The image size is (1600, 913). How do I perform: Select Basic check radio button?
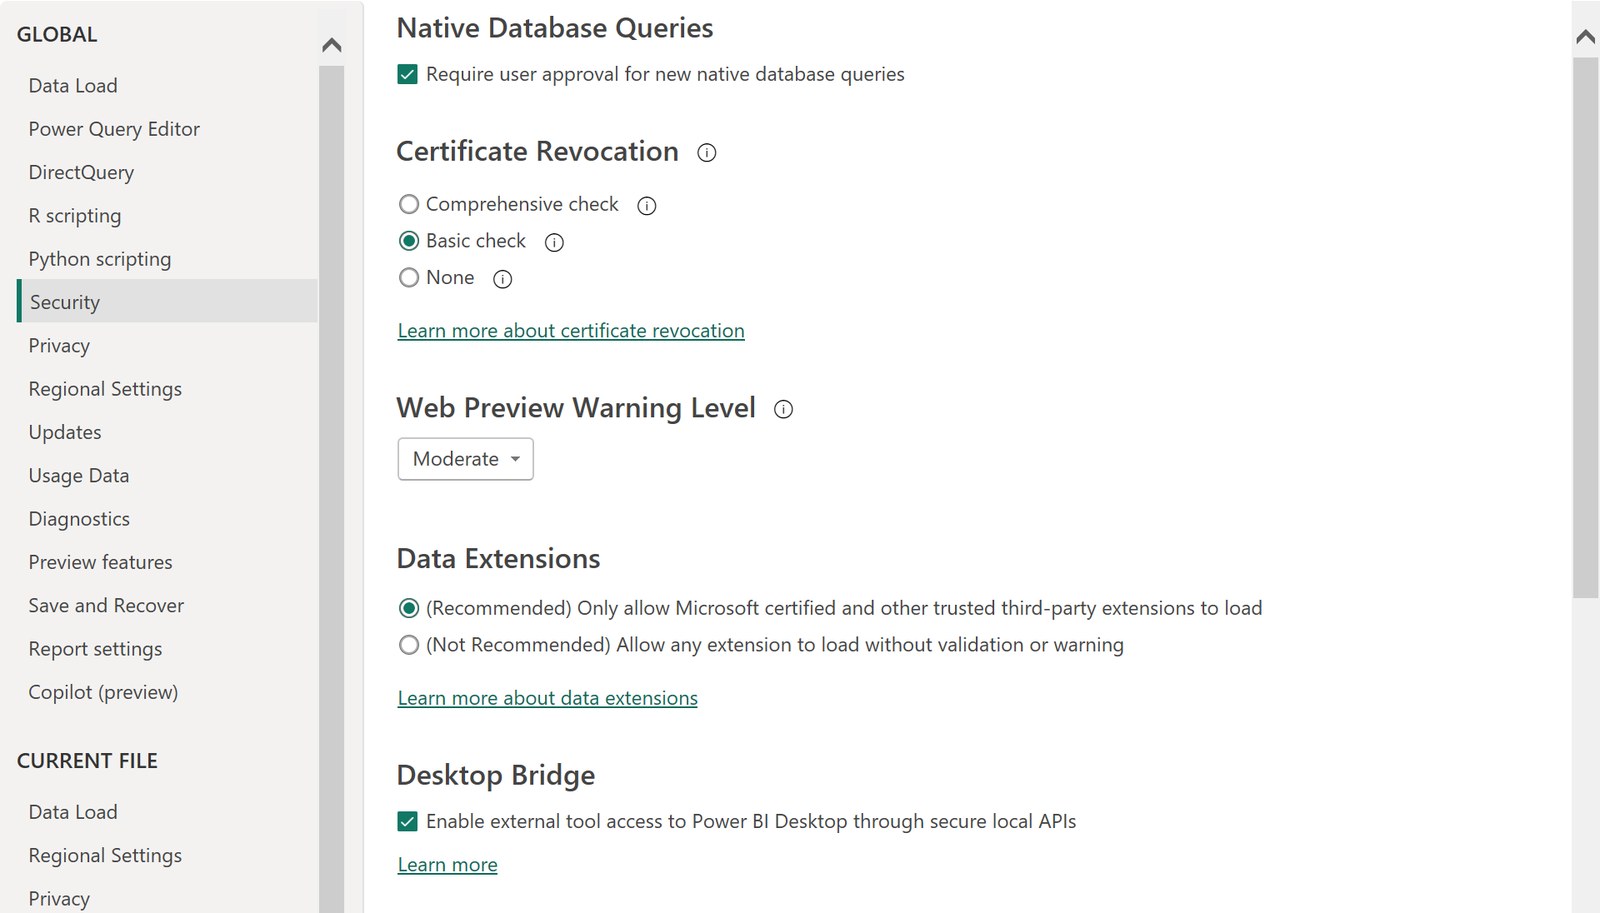point(409,241)
